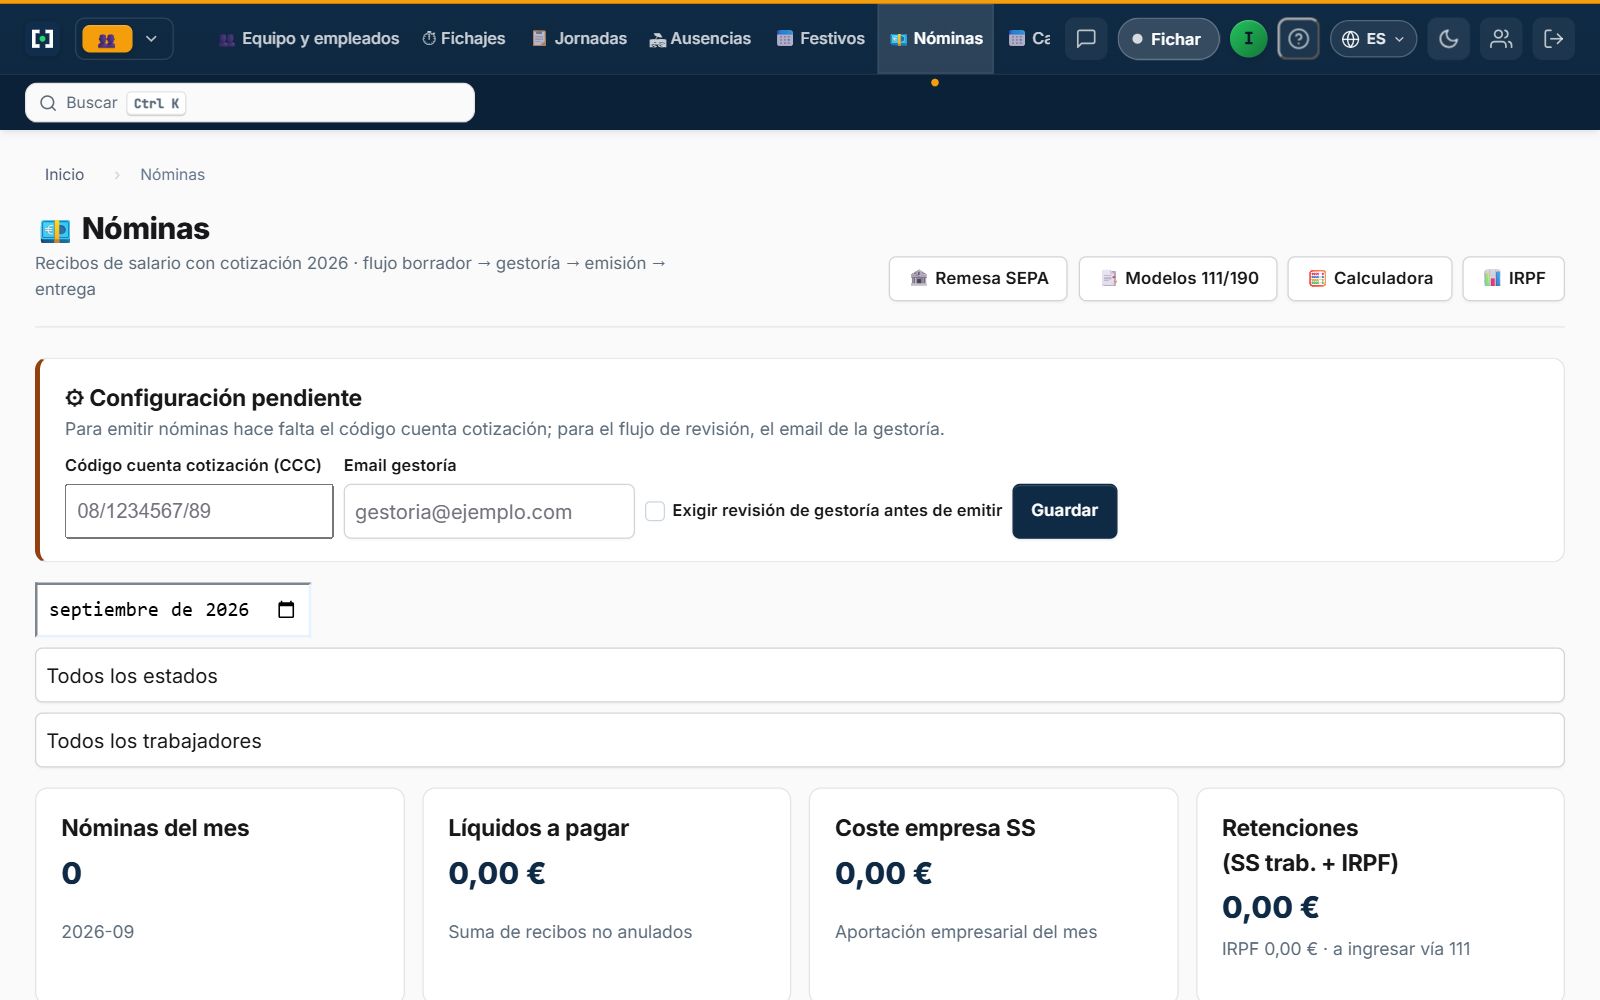Open the ES language dropdown
Screen dimensions: 1600x1000
(1373, 39)
